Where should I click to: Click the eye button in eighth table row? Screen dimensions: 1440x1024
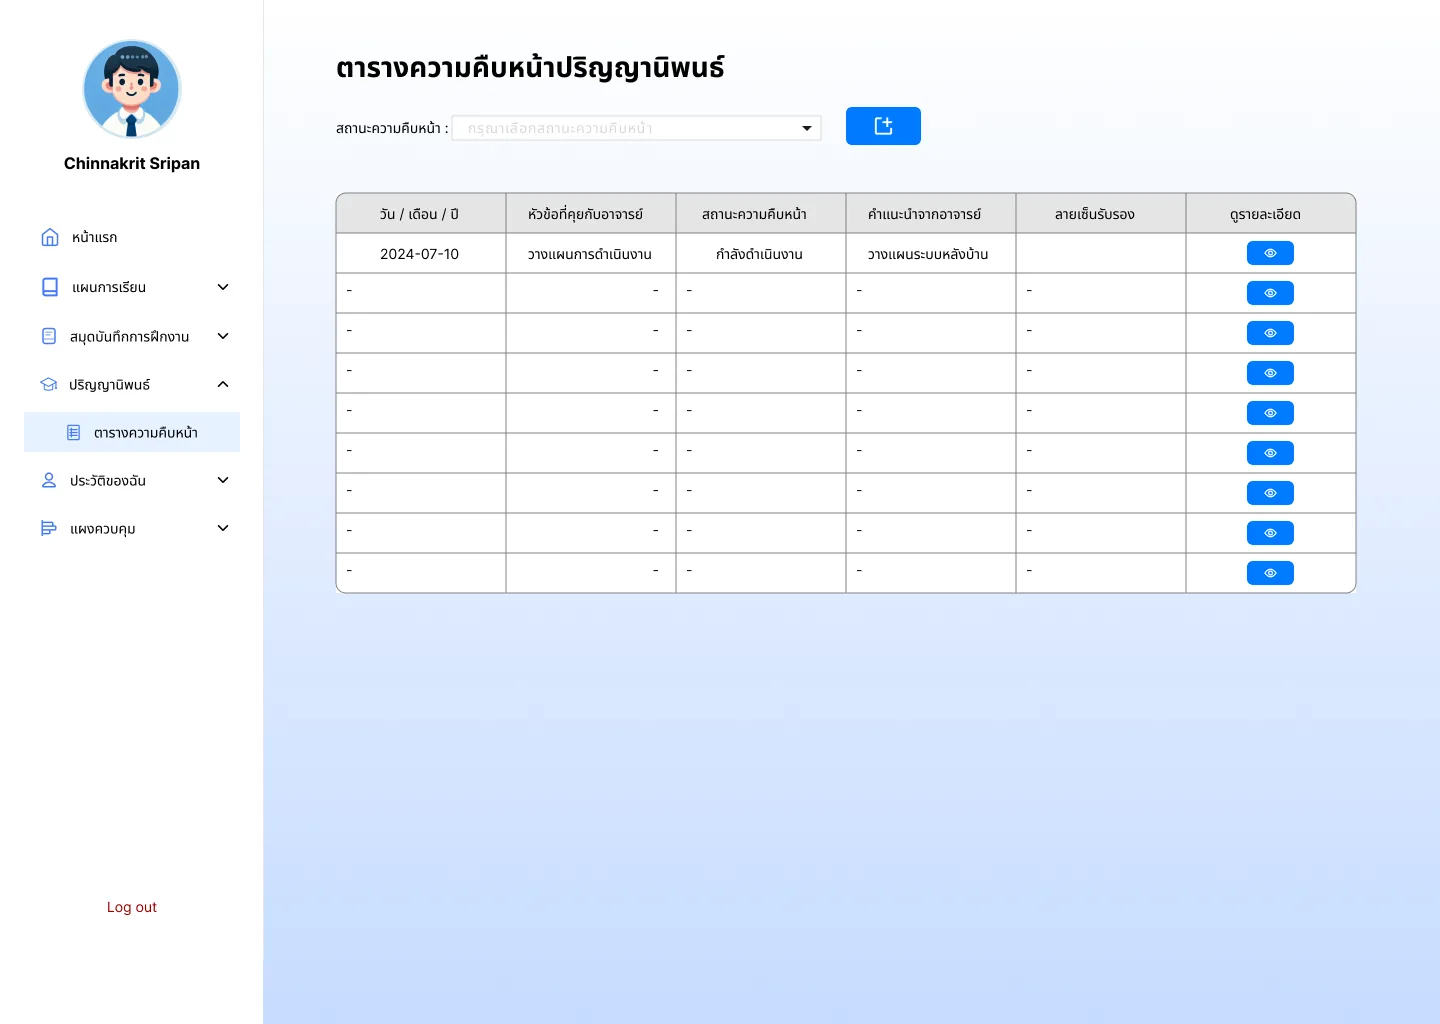point(1270,533)
